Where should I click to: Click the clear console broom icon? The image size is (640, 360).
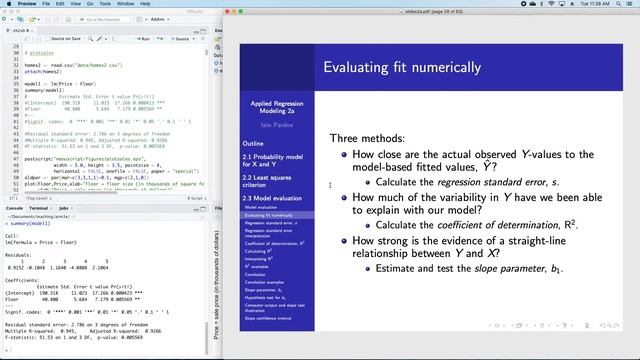tap(202, 217)
